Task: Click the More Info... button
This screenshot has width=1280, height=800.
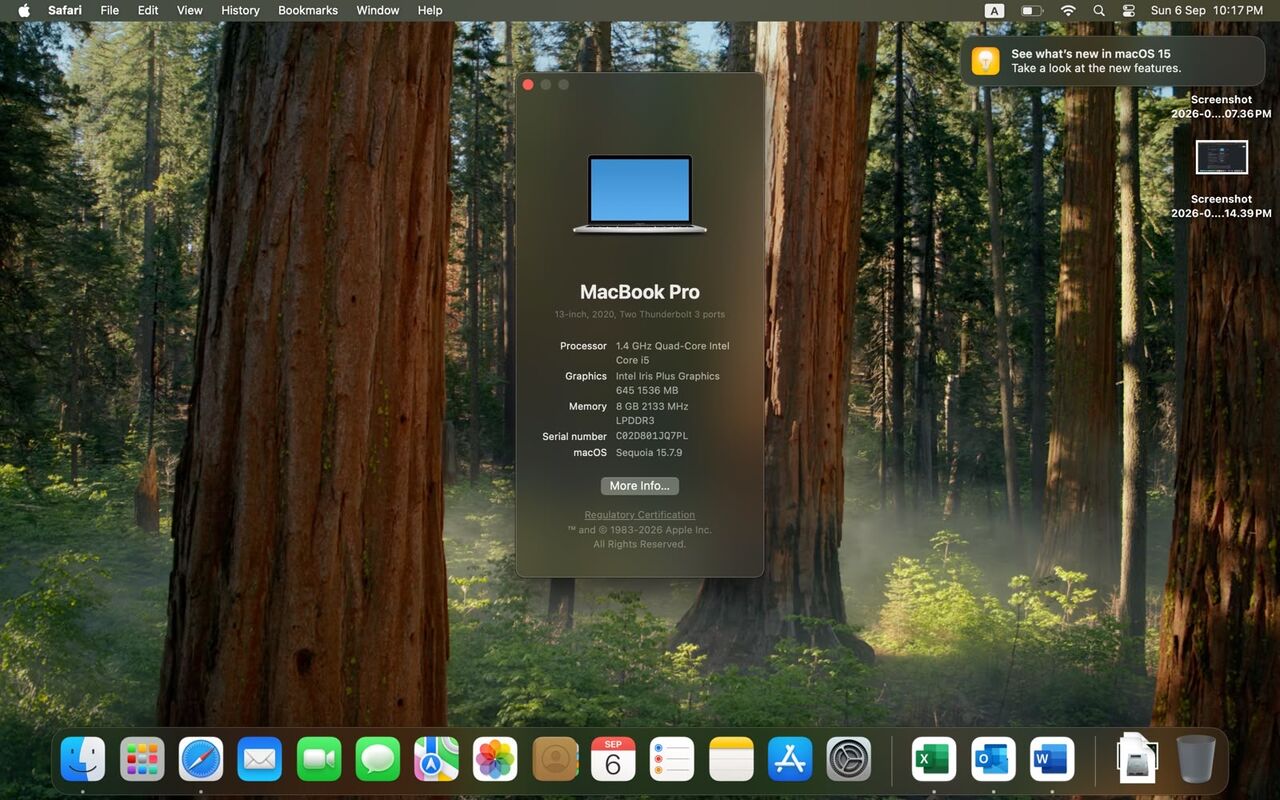Action: click(640, 486)
